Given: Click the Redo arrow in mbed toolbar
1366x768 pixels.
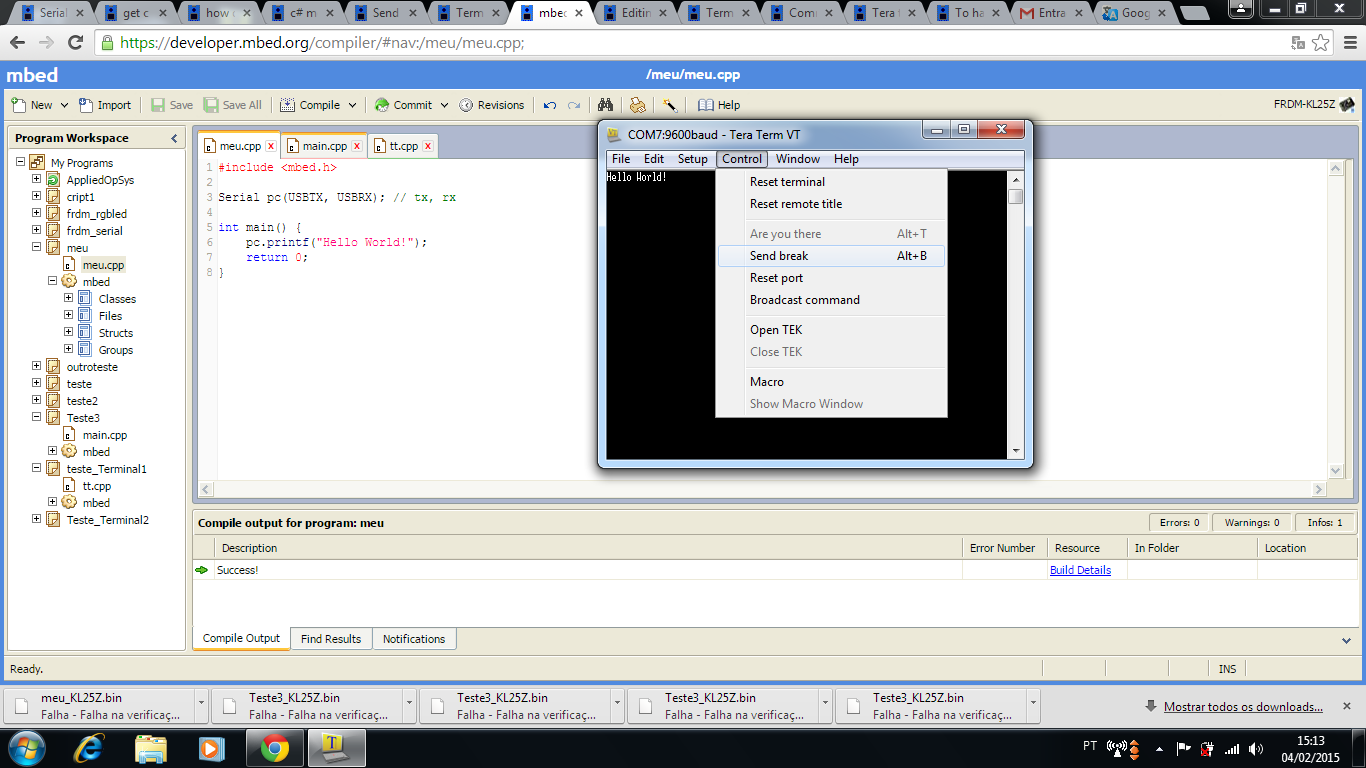Looking at the screenshot, I should click(x=574, y=105).
